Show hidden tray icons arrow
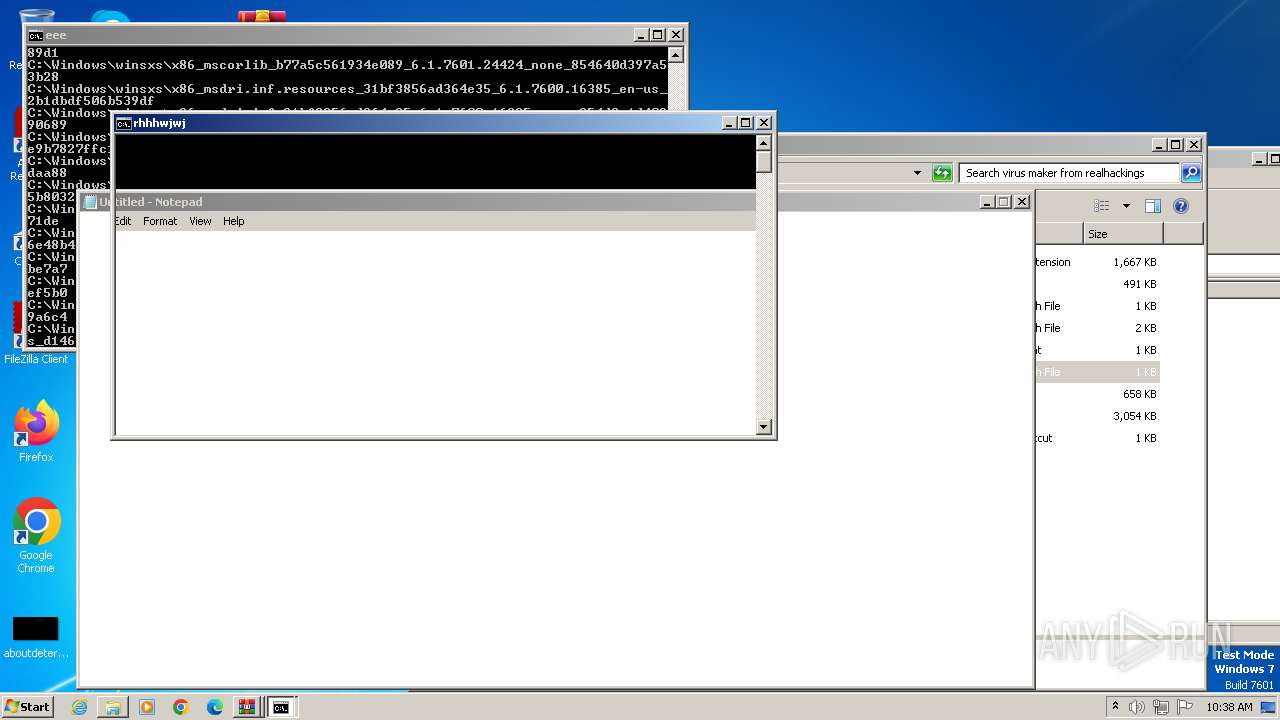This screenshot has width=1280, height=720. pos(1115,707)
